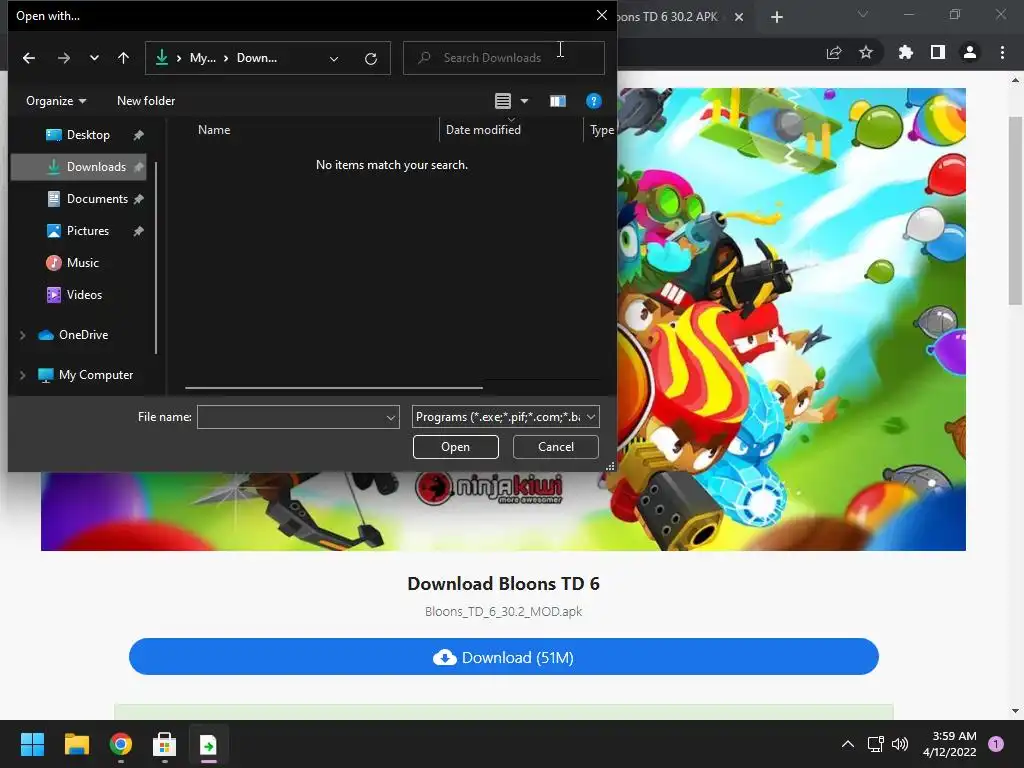Viewport: 1024px width, 768px height.
Task: Open Chrome three-dot menu
Action: [1002, 52]
